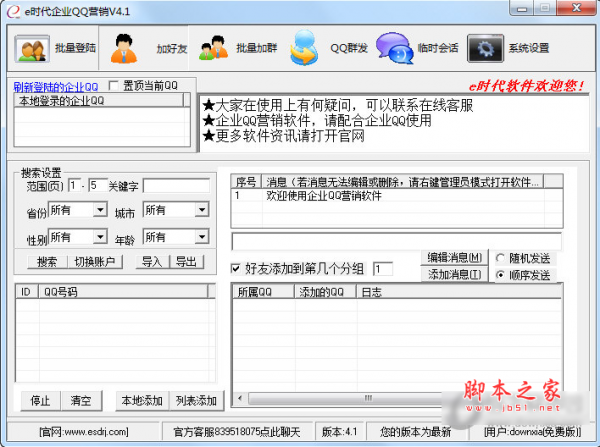Toggle the 好友添加到第几个分组 checkbox
The width and height of the screenshot is (600, 447).
tap(236, 268)
